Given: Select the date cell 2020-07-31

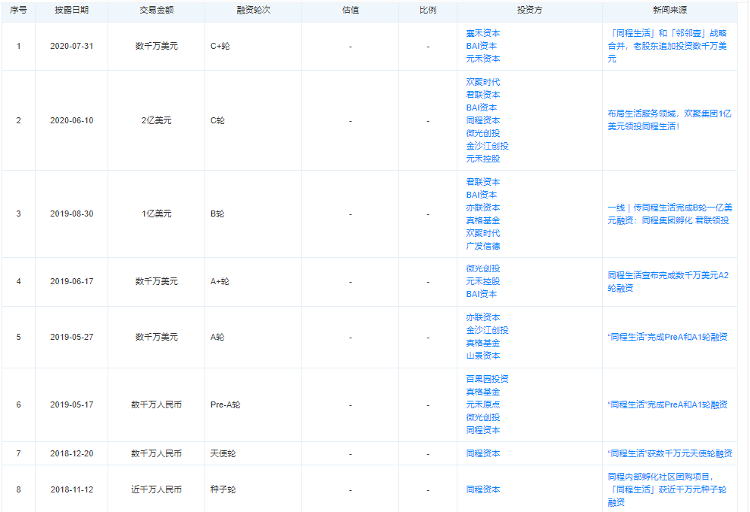Looking at the screenshot, I should [72, 46].
